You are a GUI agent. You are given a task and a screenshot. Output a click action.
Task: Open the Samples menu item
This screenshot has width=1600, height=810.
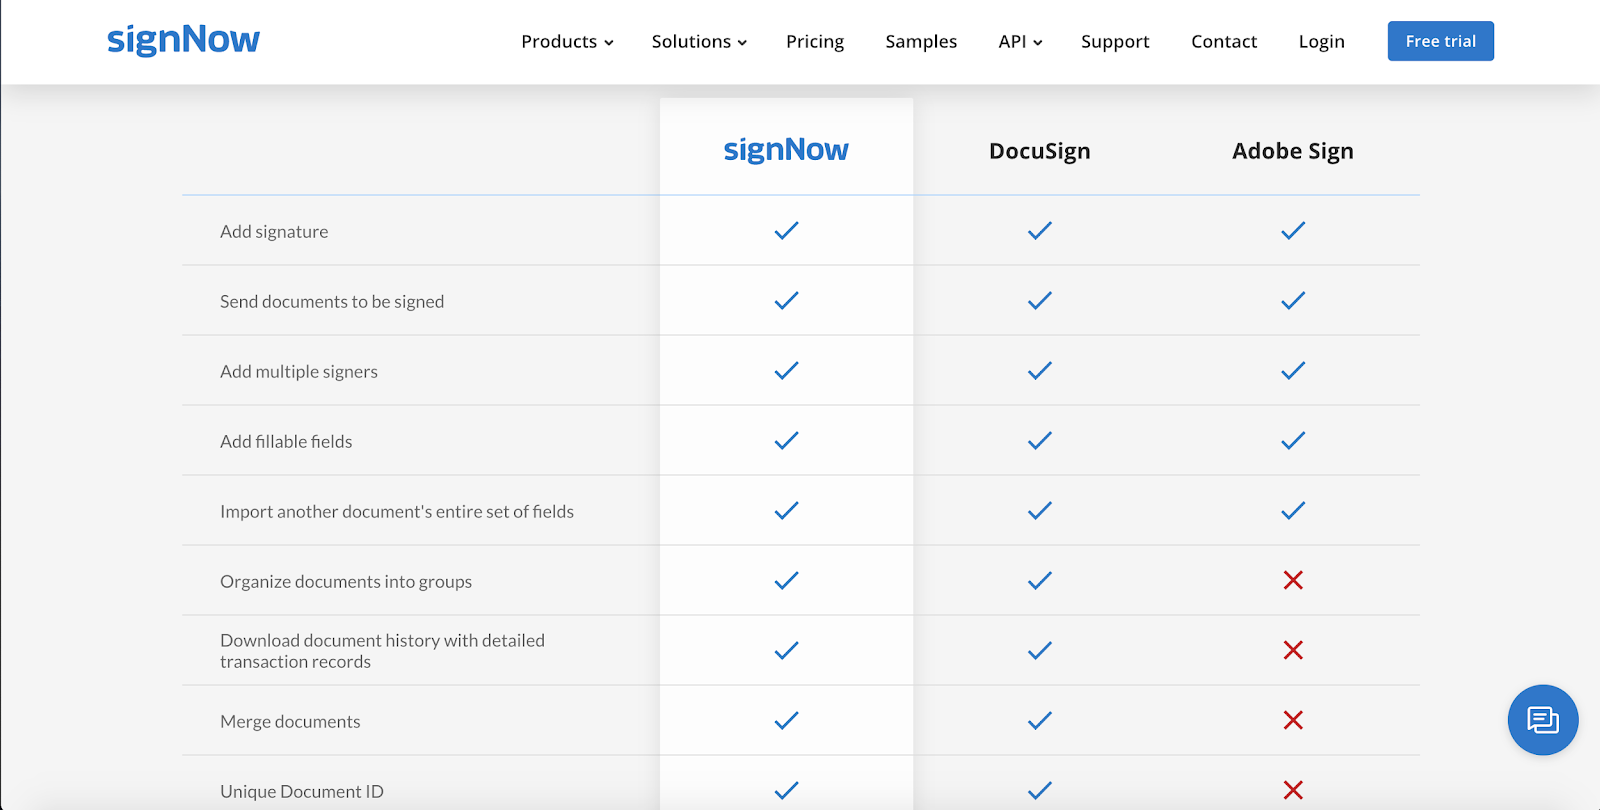pos(921,42)
